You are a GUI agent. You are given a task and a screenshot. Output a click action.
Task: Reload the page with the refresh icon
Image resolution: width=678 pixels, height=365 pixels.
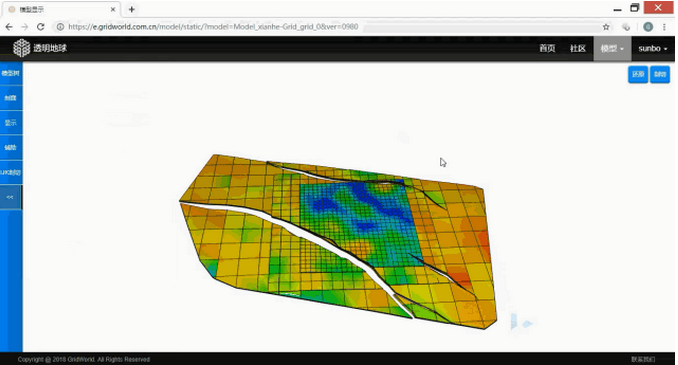[41, 27]
